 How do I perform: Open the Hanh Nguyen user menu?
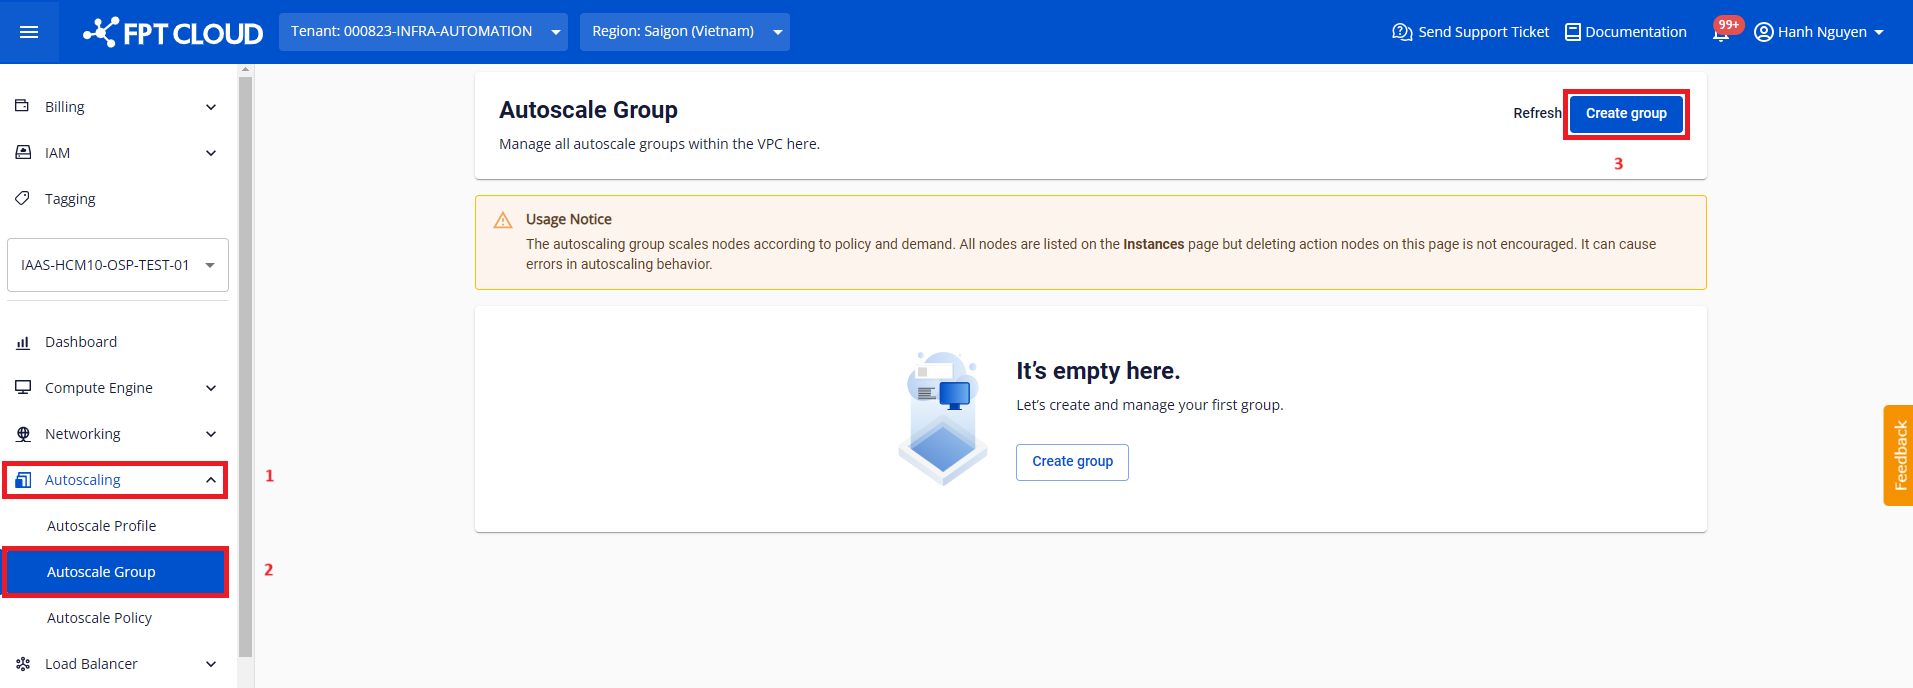click(x=1819, y=32)
